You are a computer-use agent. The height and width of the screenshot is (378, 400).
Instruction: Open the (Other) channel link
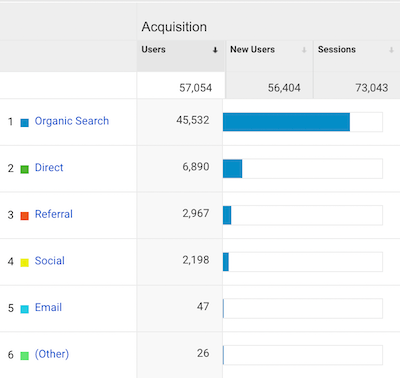pyautogui.click(x=52, y=354)
